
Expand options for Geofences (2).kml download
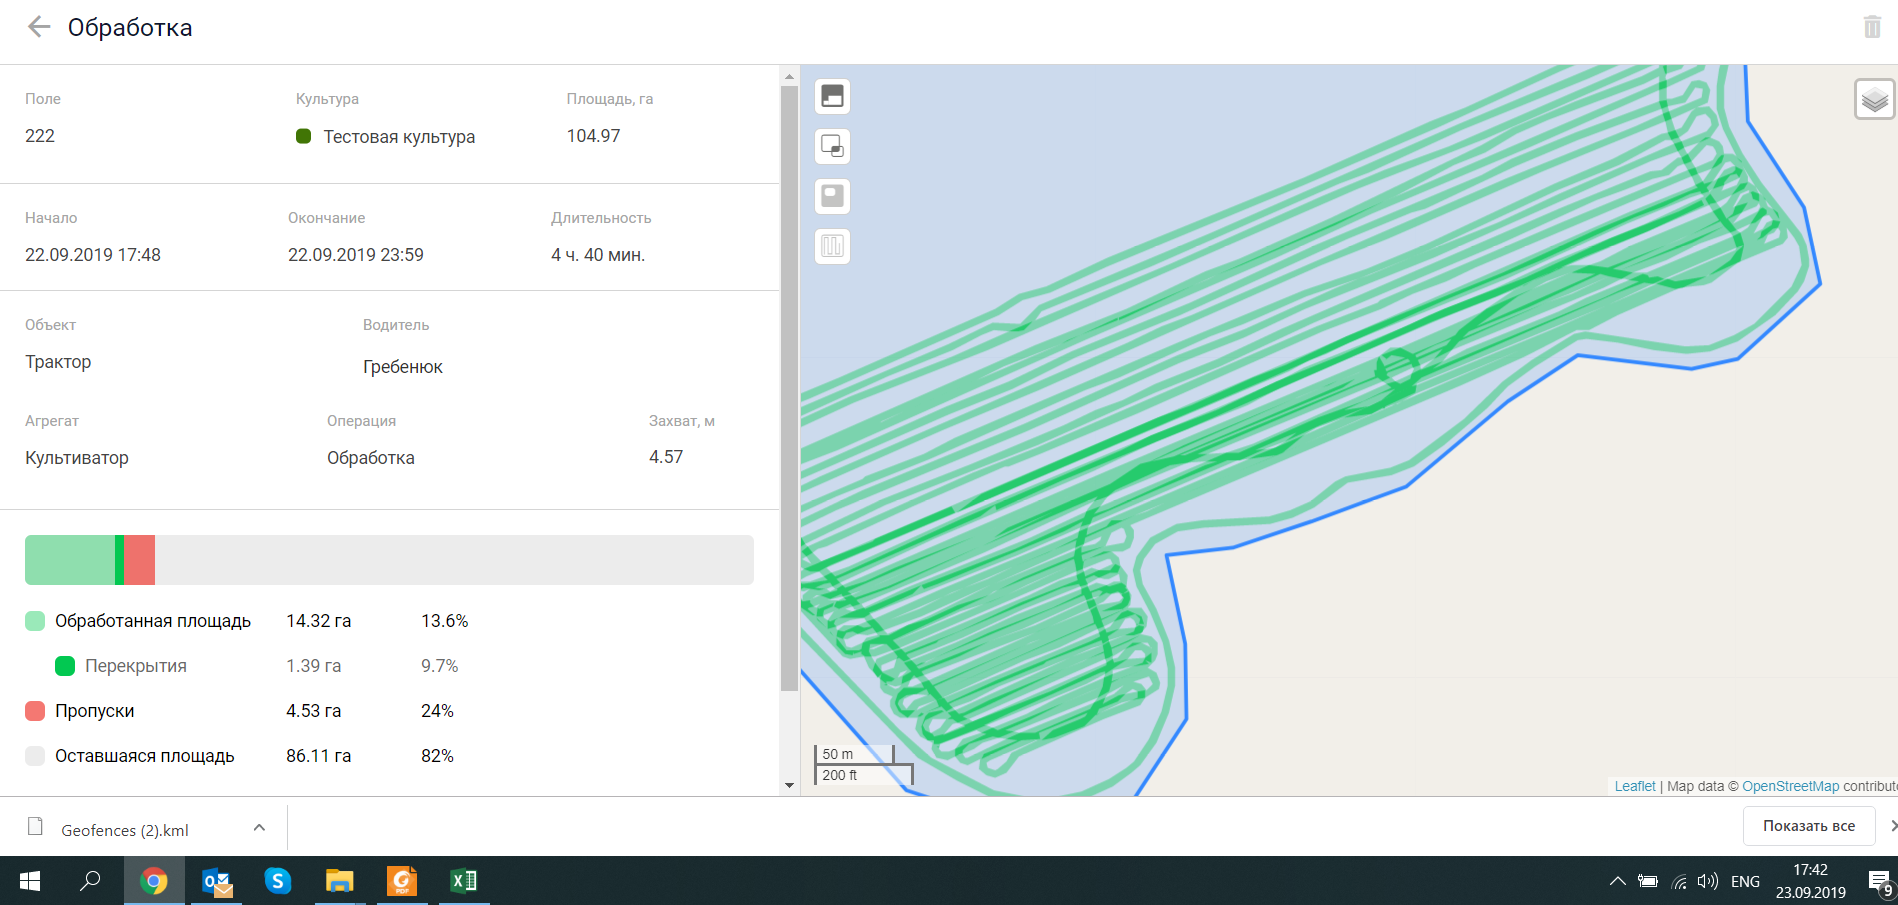[x=259, y=828]
